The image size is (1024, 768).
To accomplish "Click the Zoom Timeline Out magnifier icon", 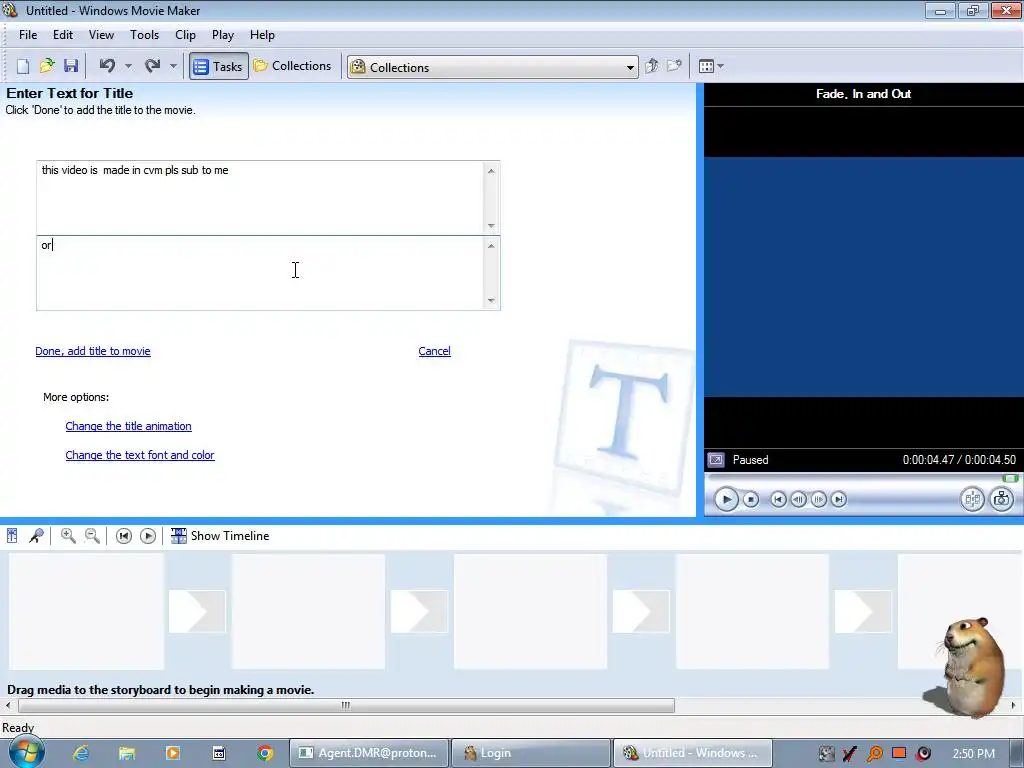I will 93,536.
